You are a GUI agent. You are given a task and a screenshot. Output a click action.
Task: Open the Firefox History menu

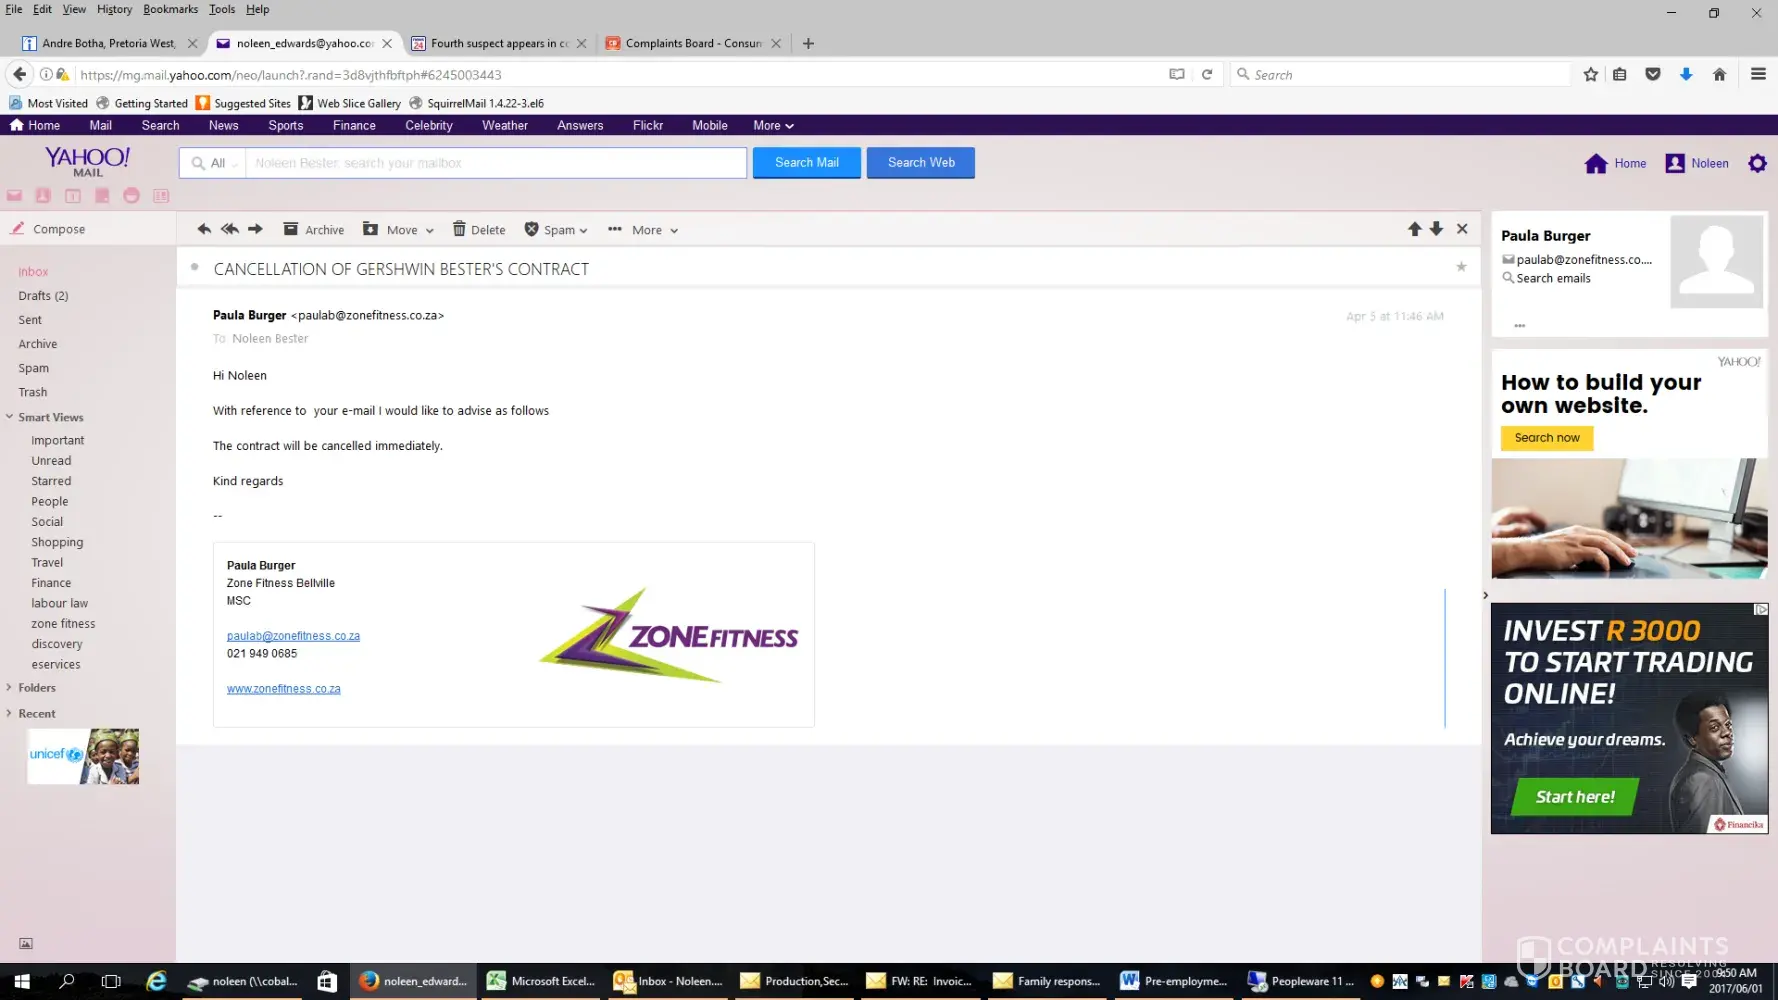click(114, 9)
